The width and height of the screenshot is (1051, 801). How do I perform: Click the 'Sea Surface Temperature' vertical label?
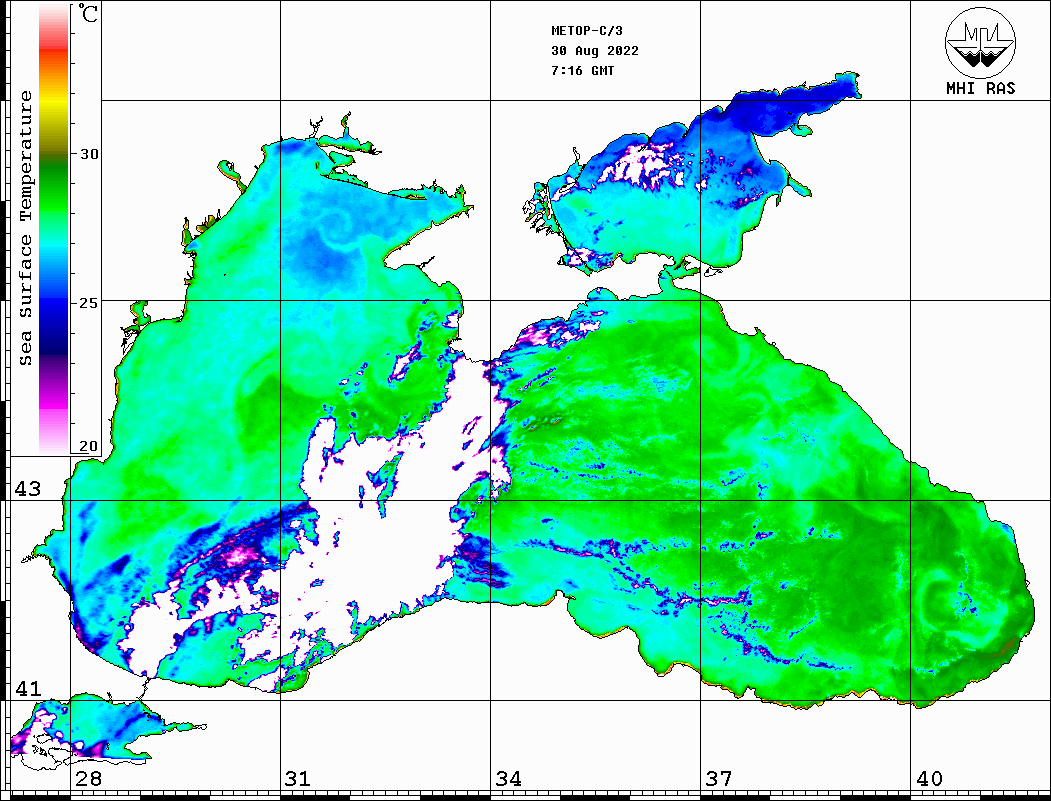click(25, 228)
